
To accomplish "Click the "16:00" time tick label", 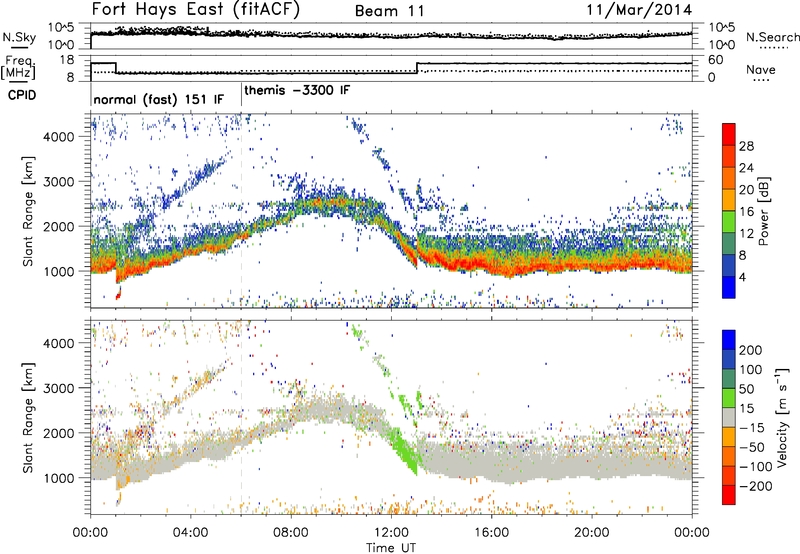I will tap(491, 533).
